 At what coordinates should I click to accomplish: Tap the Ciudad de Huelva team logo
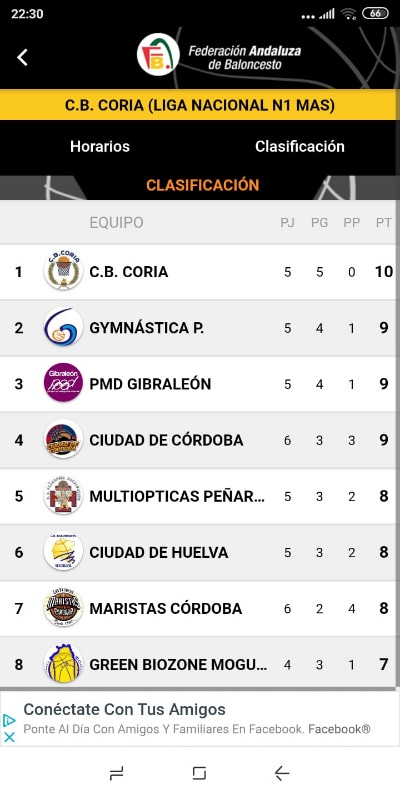63,552
